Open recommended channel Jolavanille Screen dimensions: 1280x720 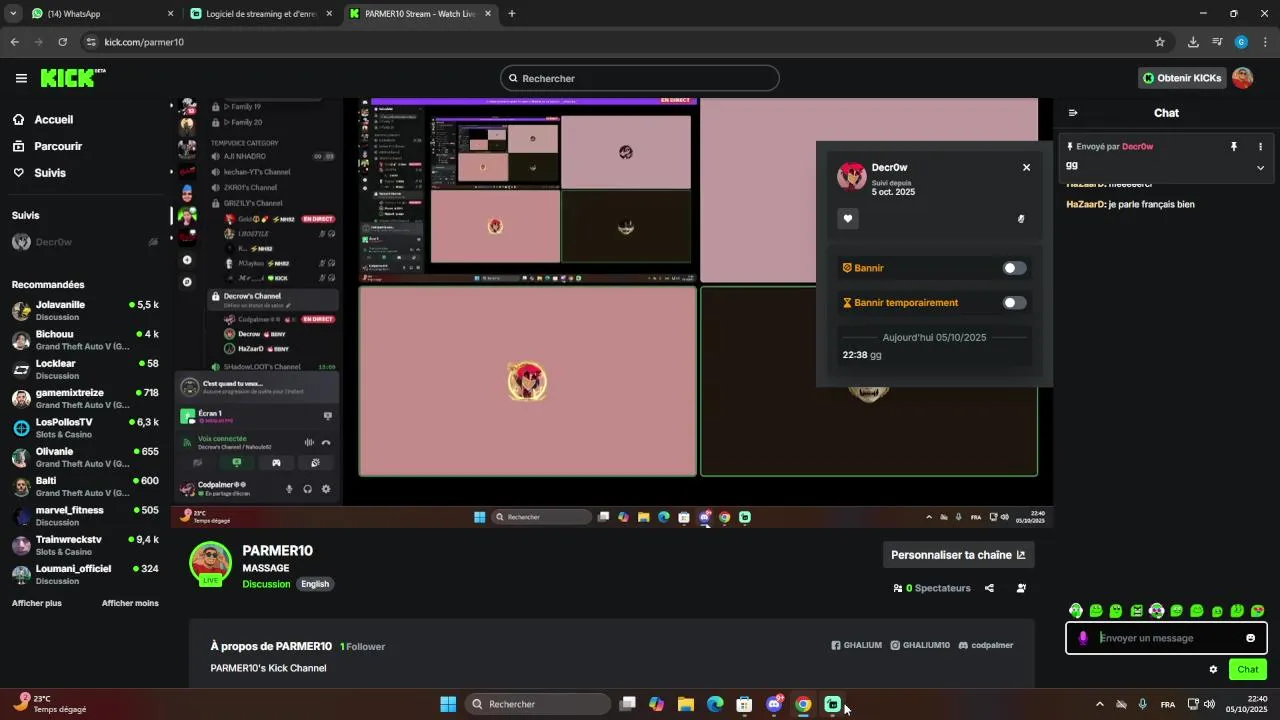(x=85, y=310)
